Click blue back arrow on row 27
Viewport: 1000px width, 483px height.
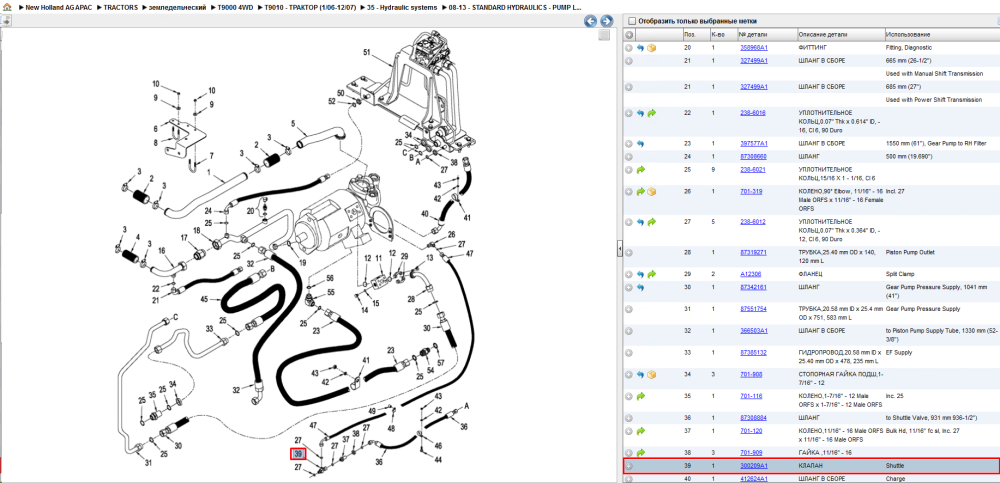point(640,222)
